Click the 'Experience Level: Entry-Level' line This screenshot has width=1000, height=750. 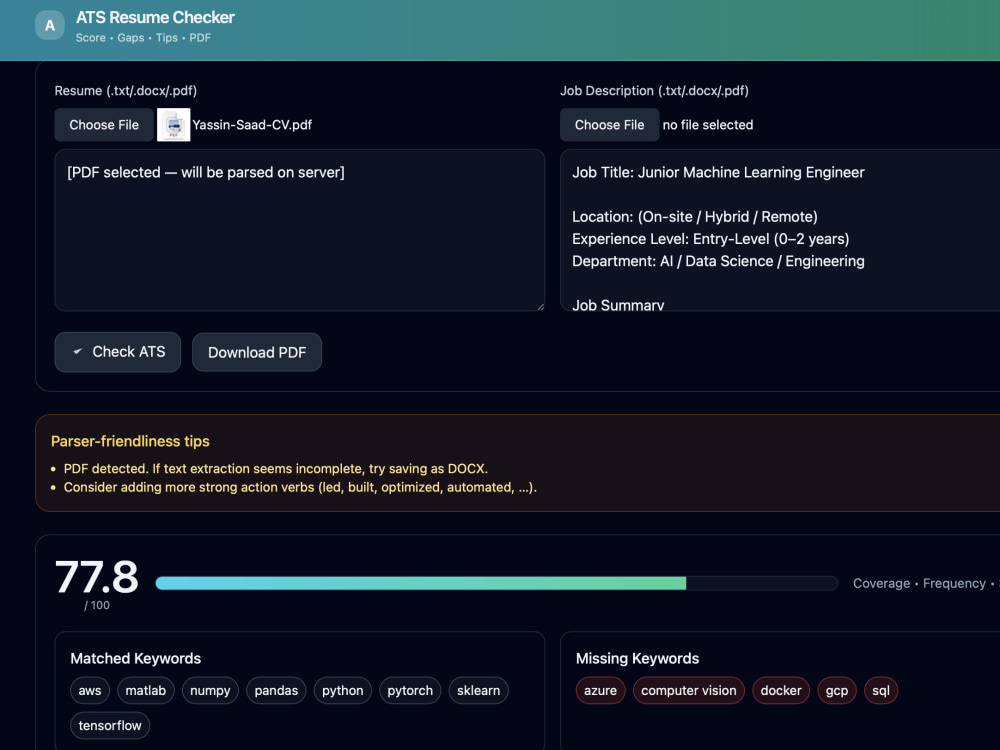click(710, 239)
